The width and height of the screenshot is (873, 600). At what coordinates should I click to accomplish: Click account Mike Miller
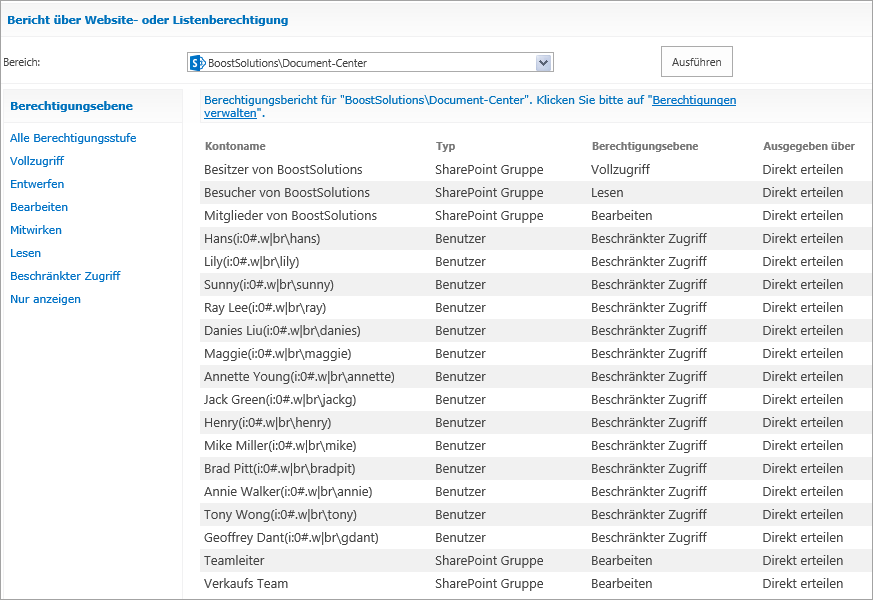point(279,446)
